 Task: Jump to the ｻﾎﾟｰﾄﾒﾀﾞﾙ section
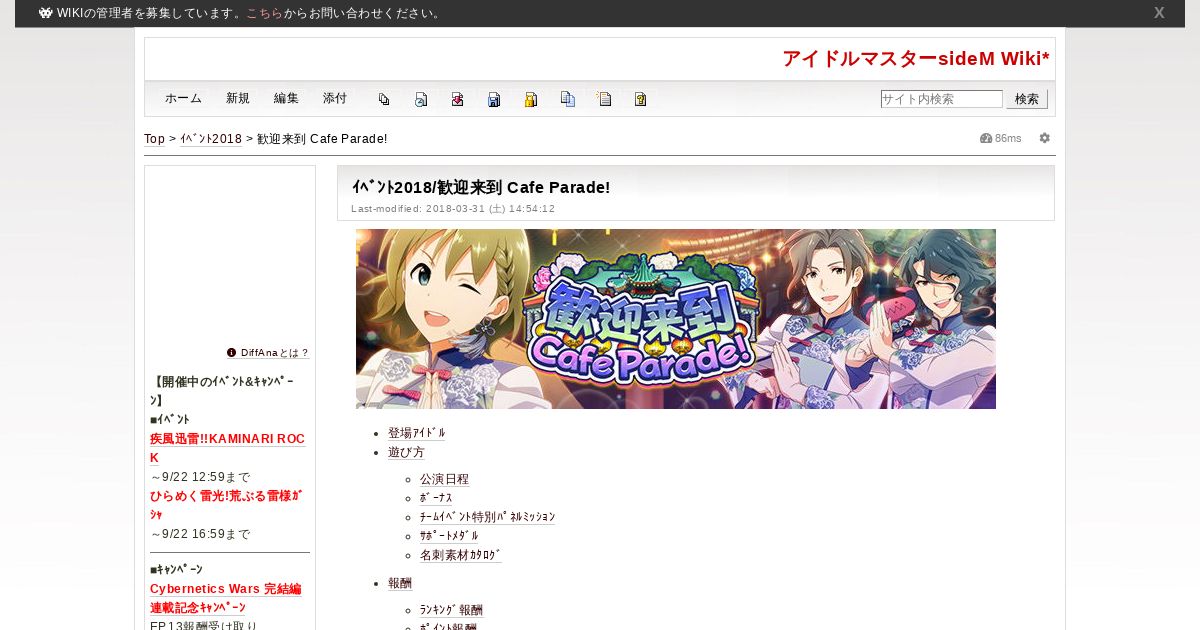pos(449,536)
